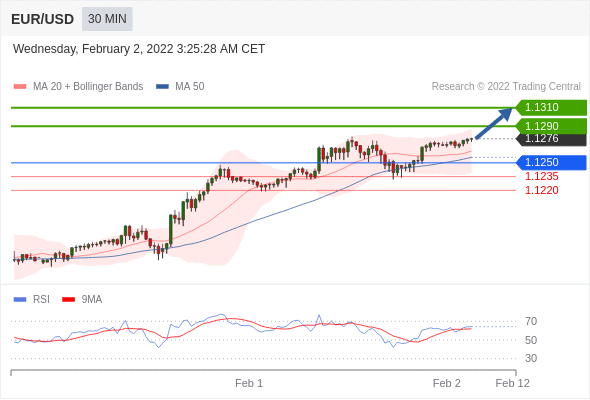Click the Feb 12 date axis label
Image resolution: width=590 pixels, height=400 pixels.
pos(512,383)
